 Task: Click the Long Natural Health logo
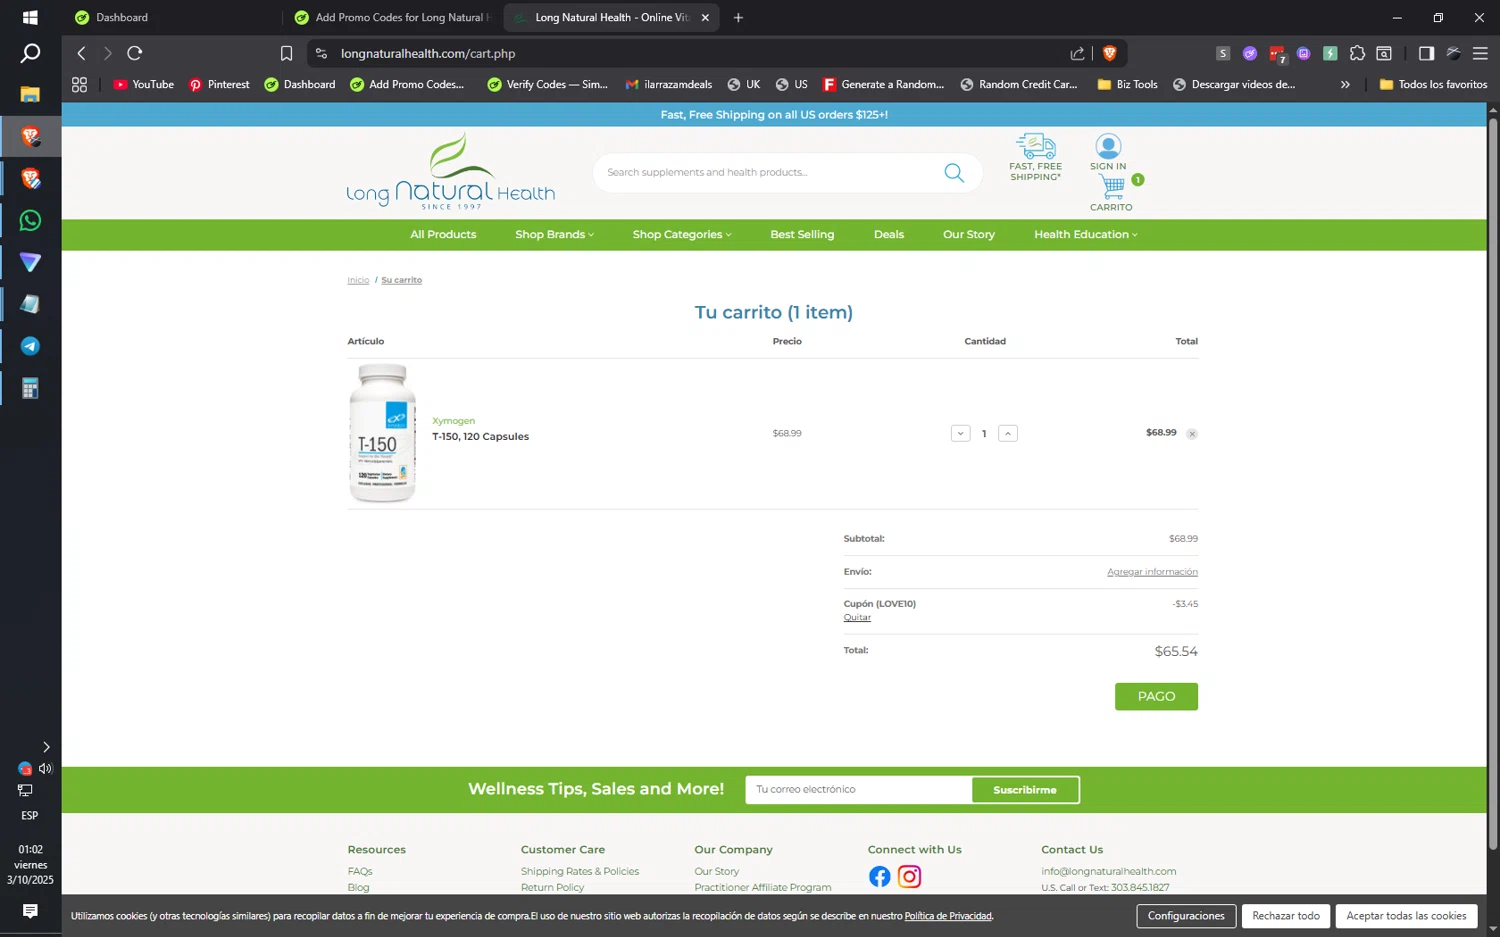450,172
